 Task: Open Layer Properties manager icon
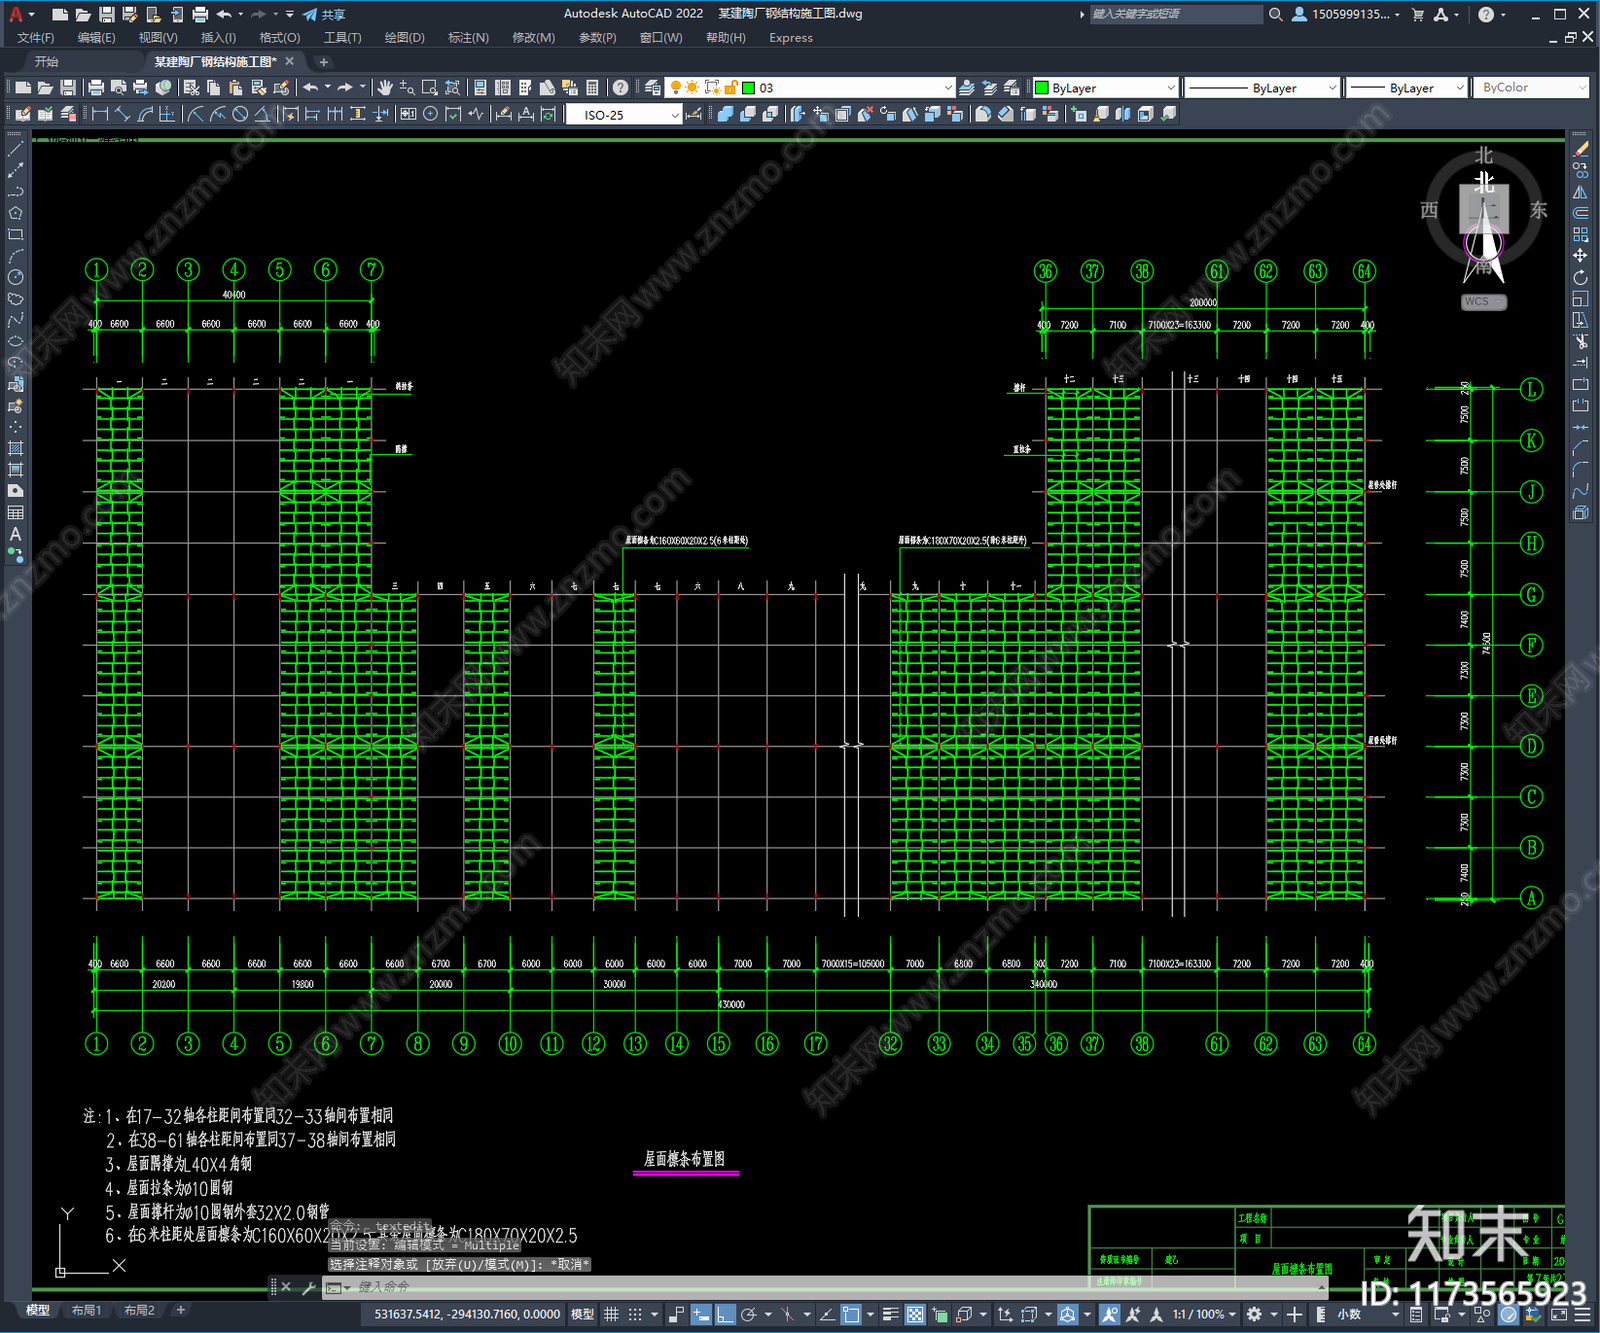pyautogui.click(x=652, y=88)
